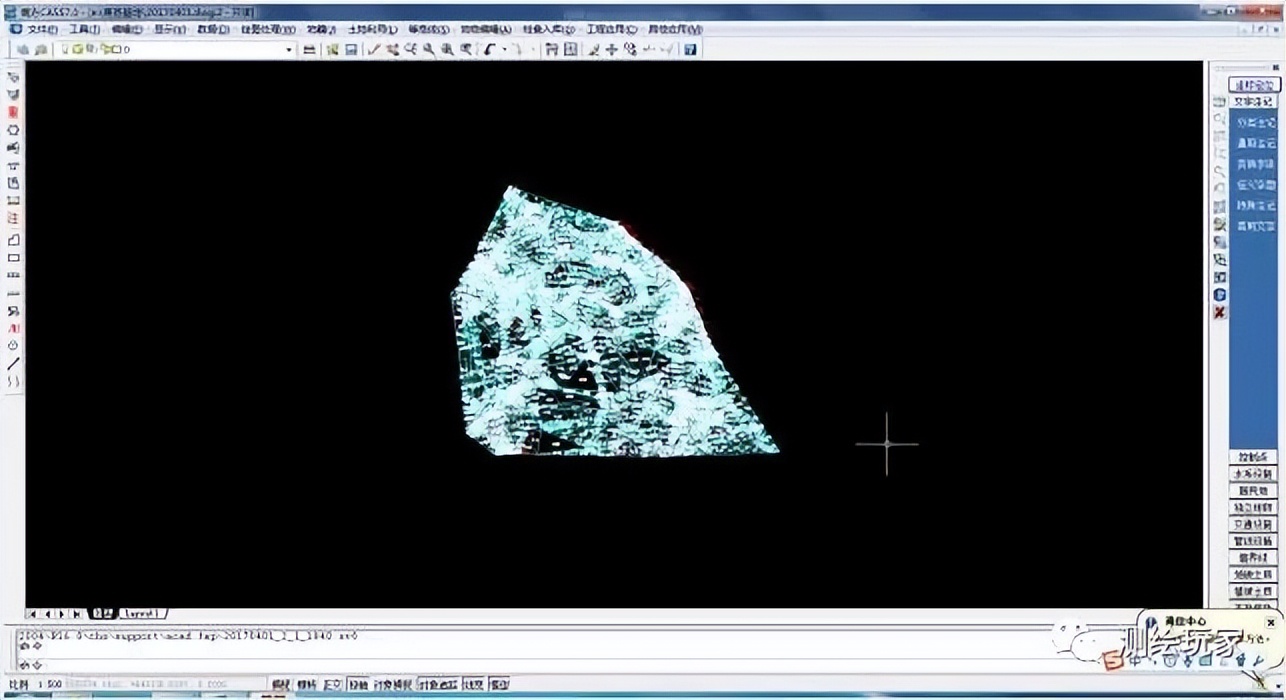1286x700 pixels.
Task: Toggle 正交 (Ortho) mode in status bar
Action: click(332, 685)
